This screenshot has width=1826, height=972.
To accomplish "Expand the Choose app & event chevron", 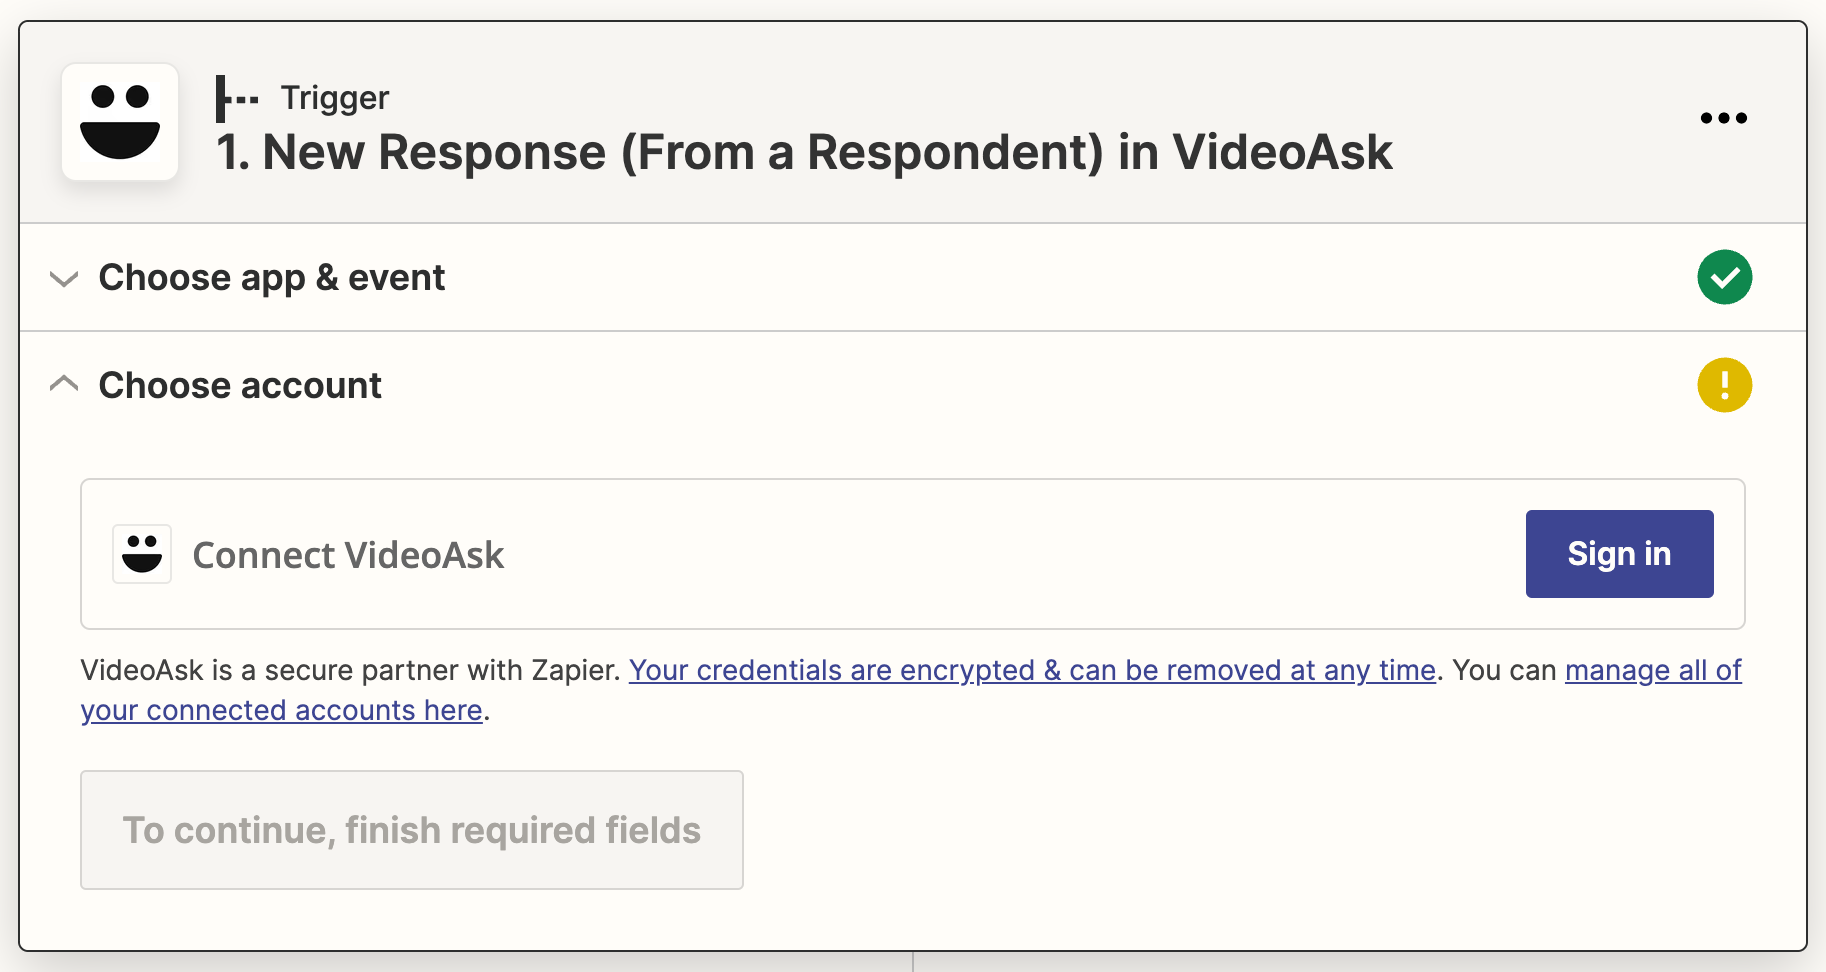I will tap(64, 278).
